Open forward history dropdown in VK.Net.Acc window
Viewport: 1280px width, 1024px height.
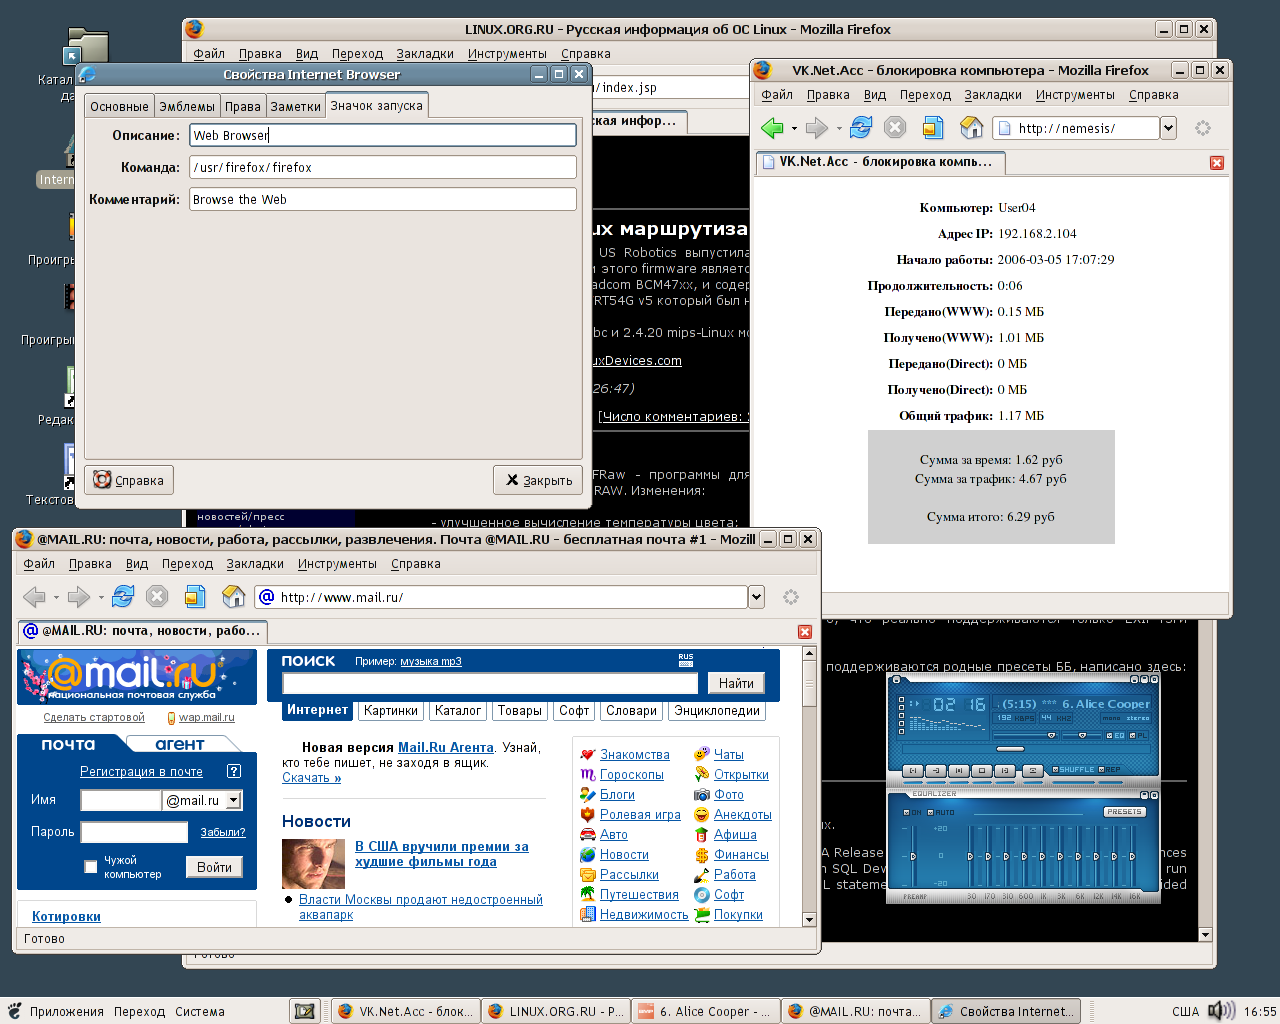coord(839,129)
